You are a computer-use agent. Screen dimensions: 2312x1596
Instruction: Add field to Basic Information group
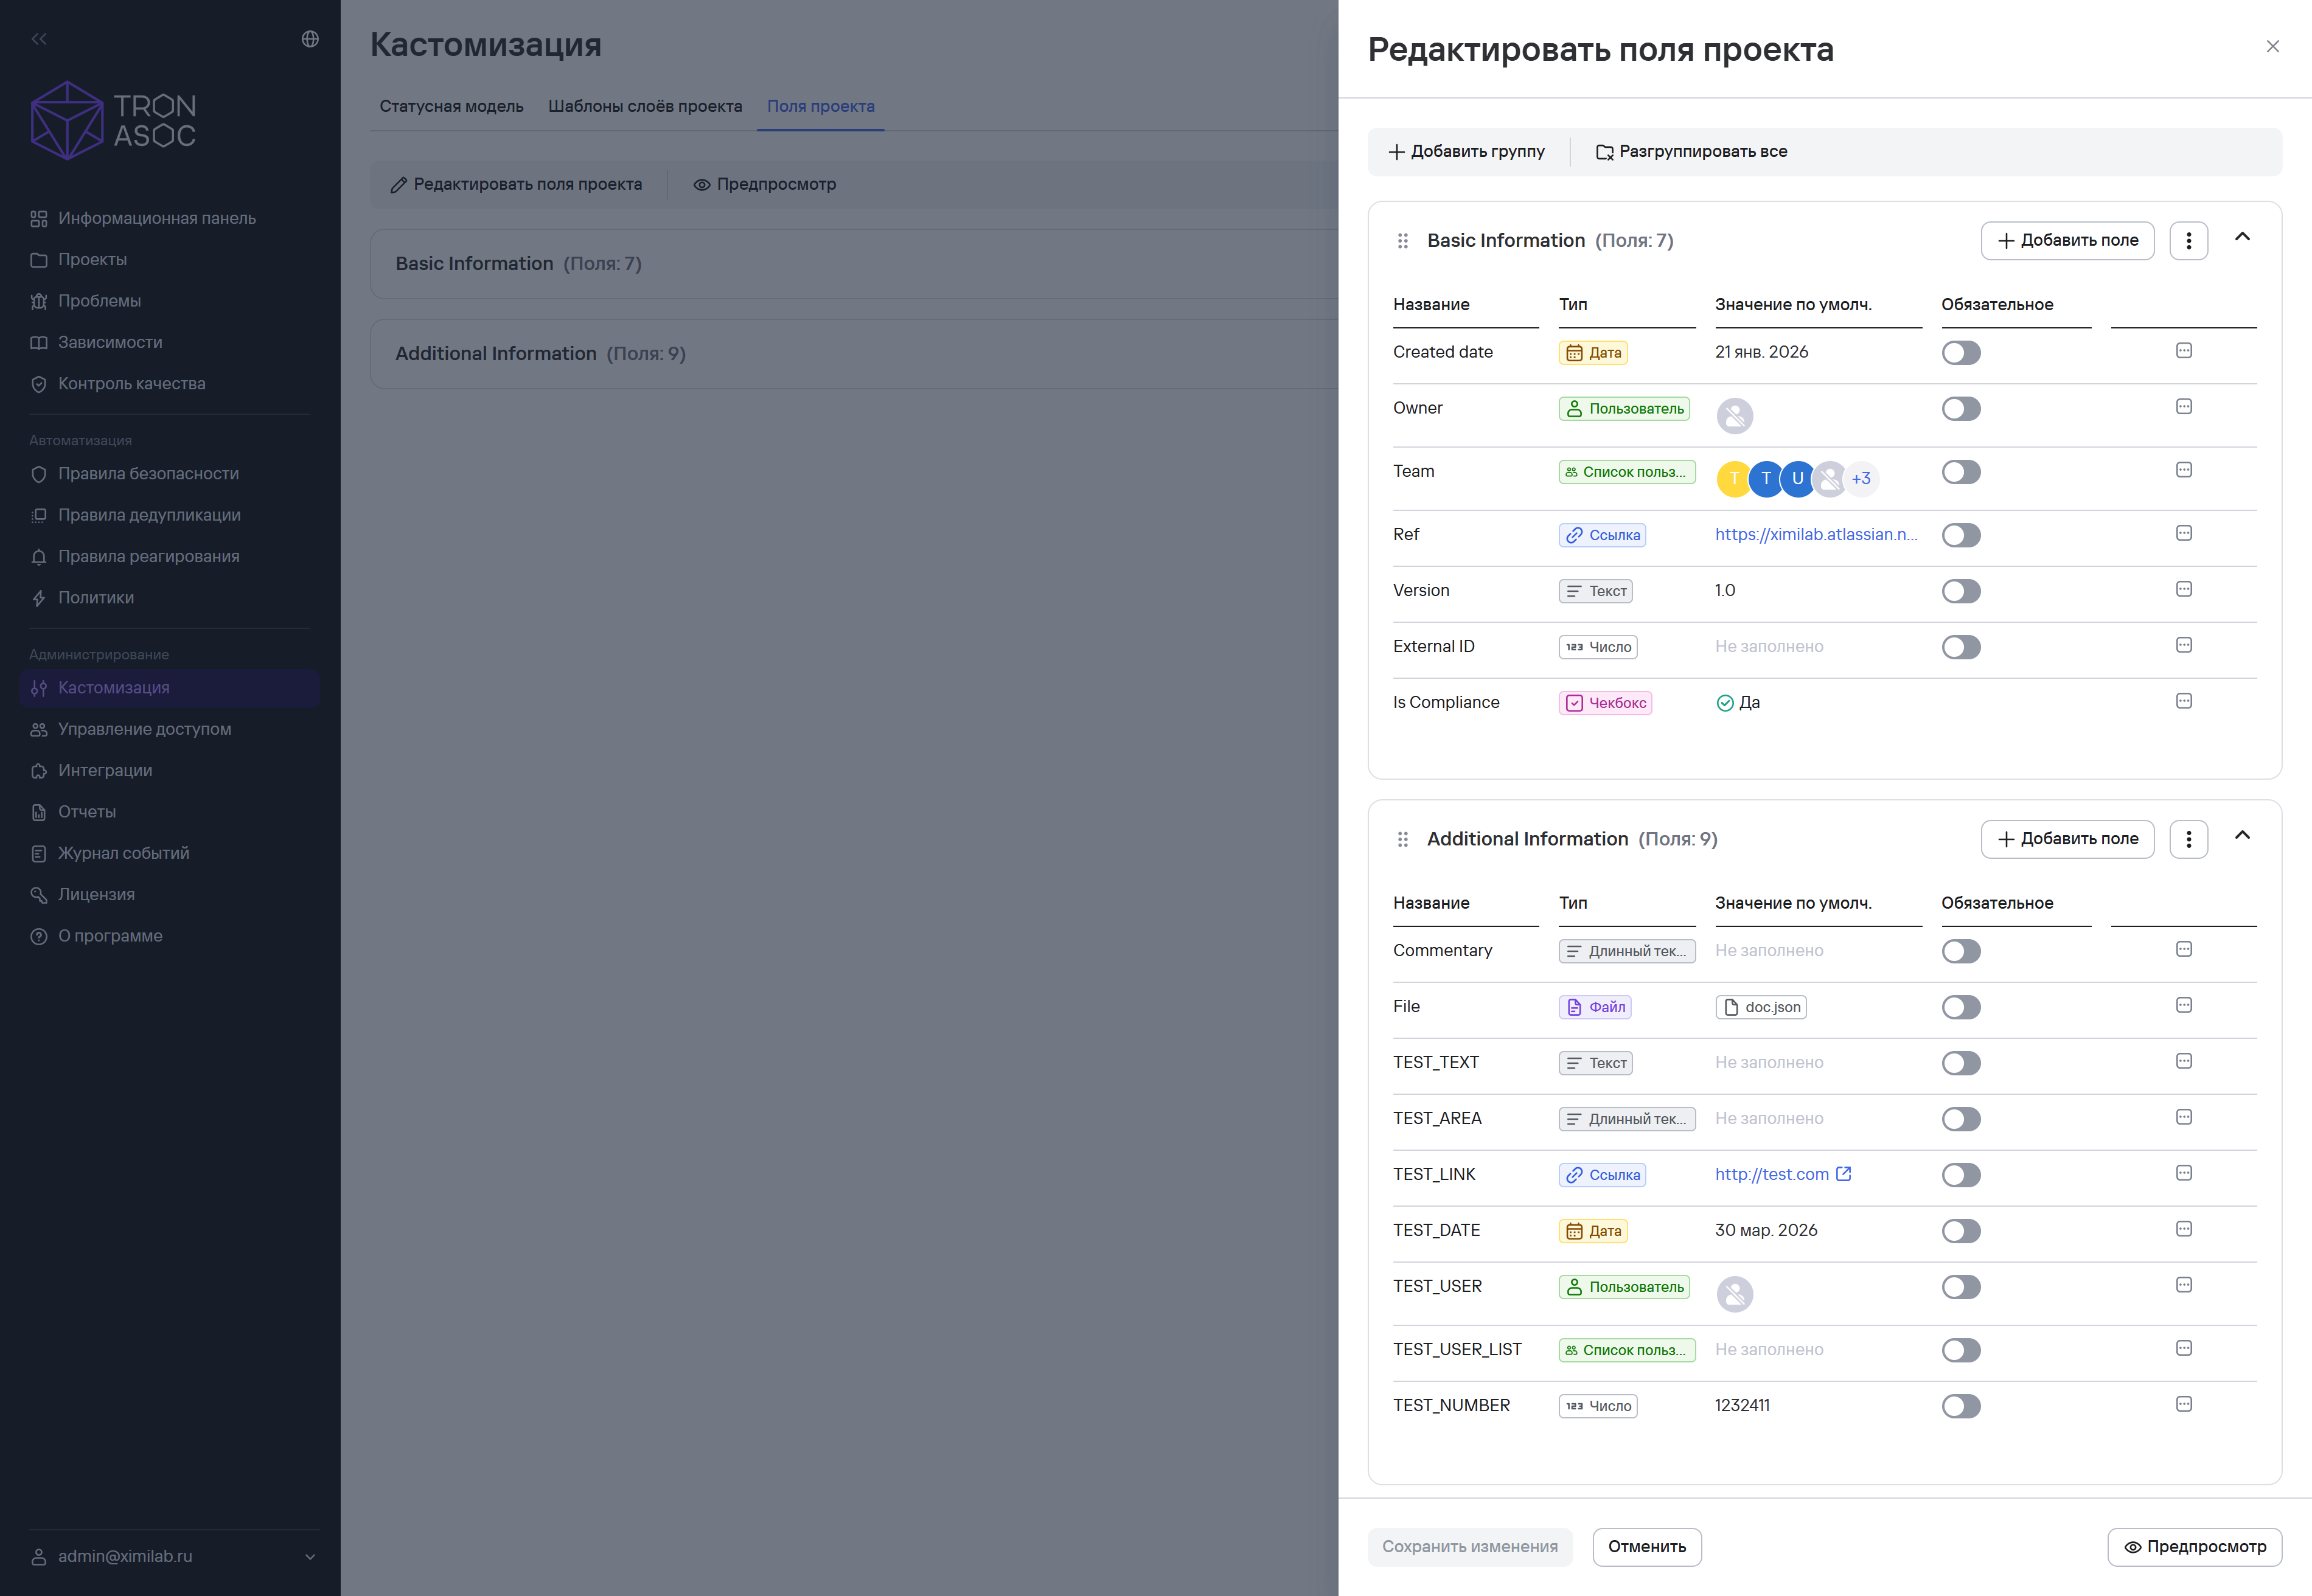(x=2067, y=241)
